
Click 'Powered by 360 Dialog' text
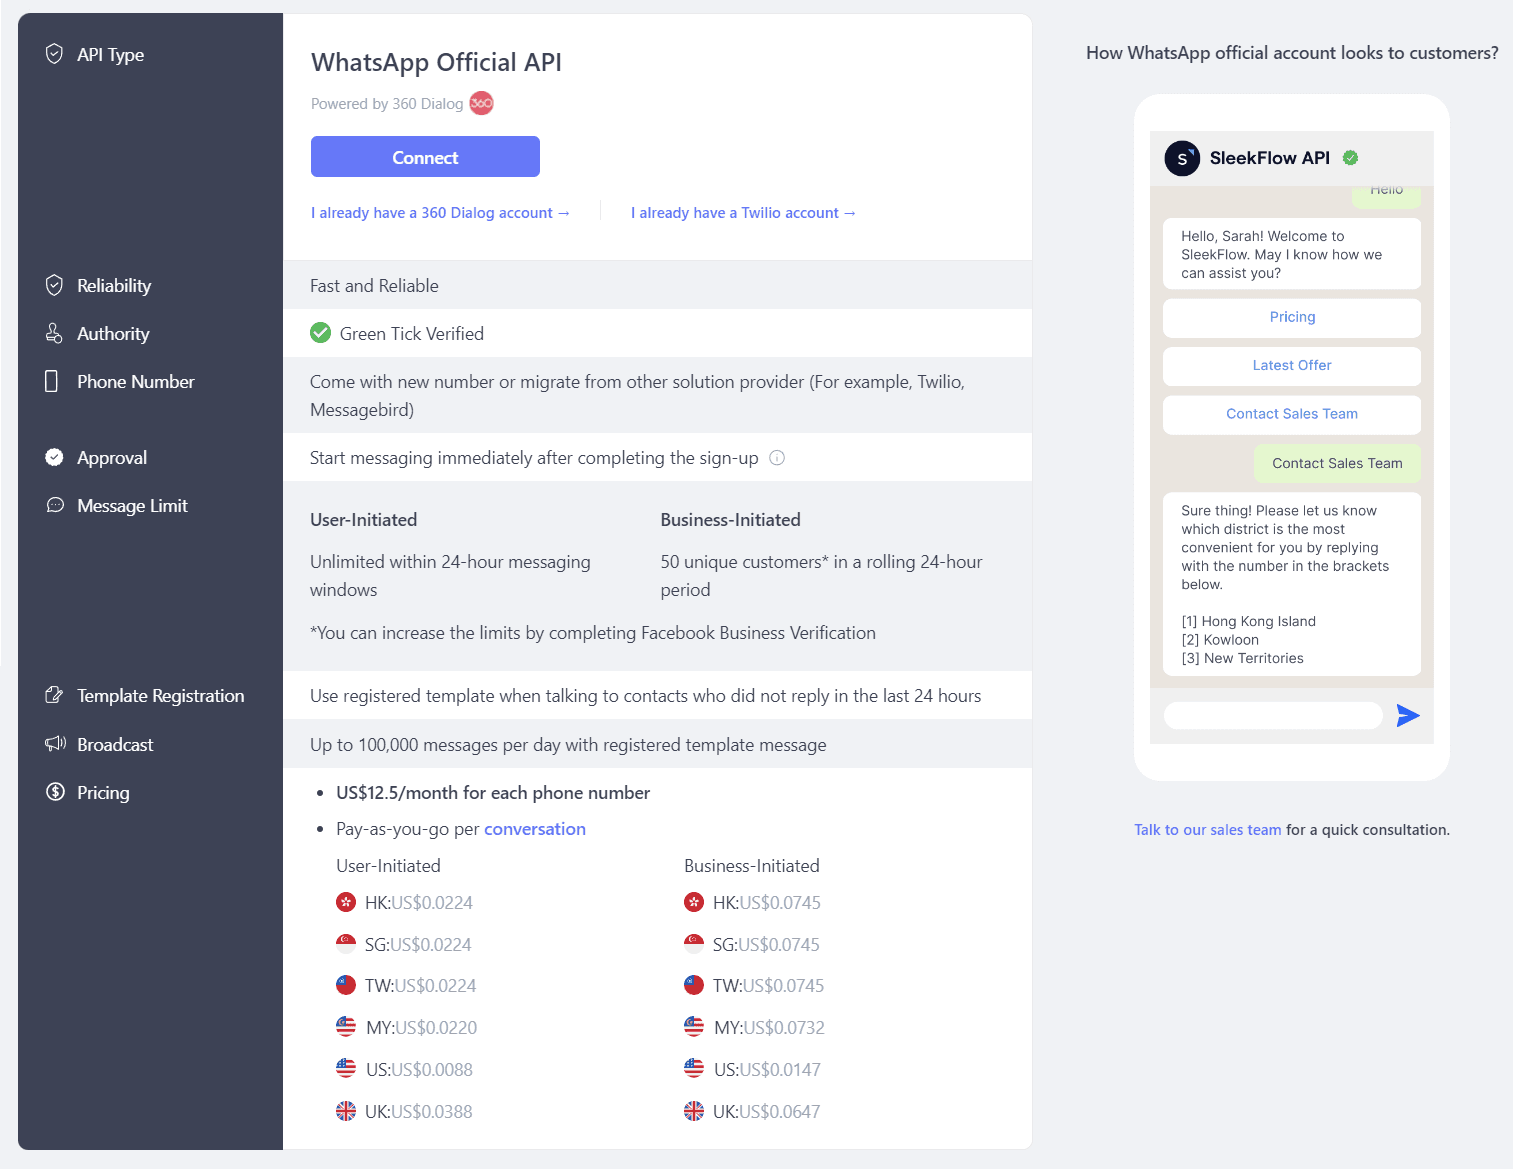pyautogui.click(x=387, y=103)
